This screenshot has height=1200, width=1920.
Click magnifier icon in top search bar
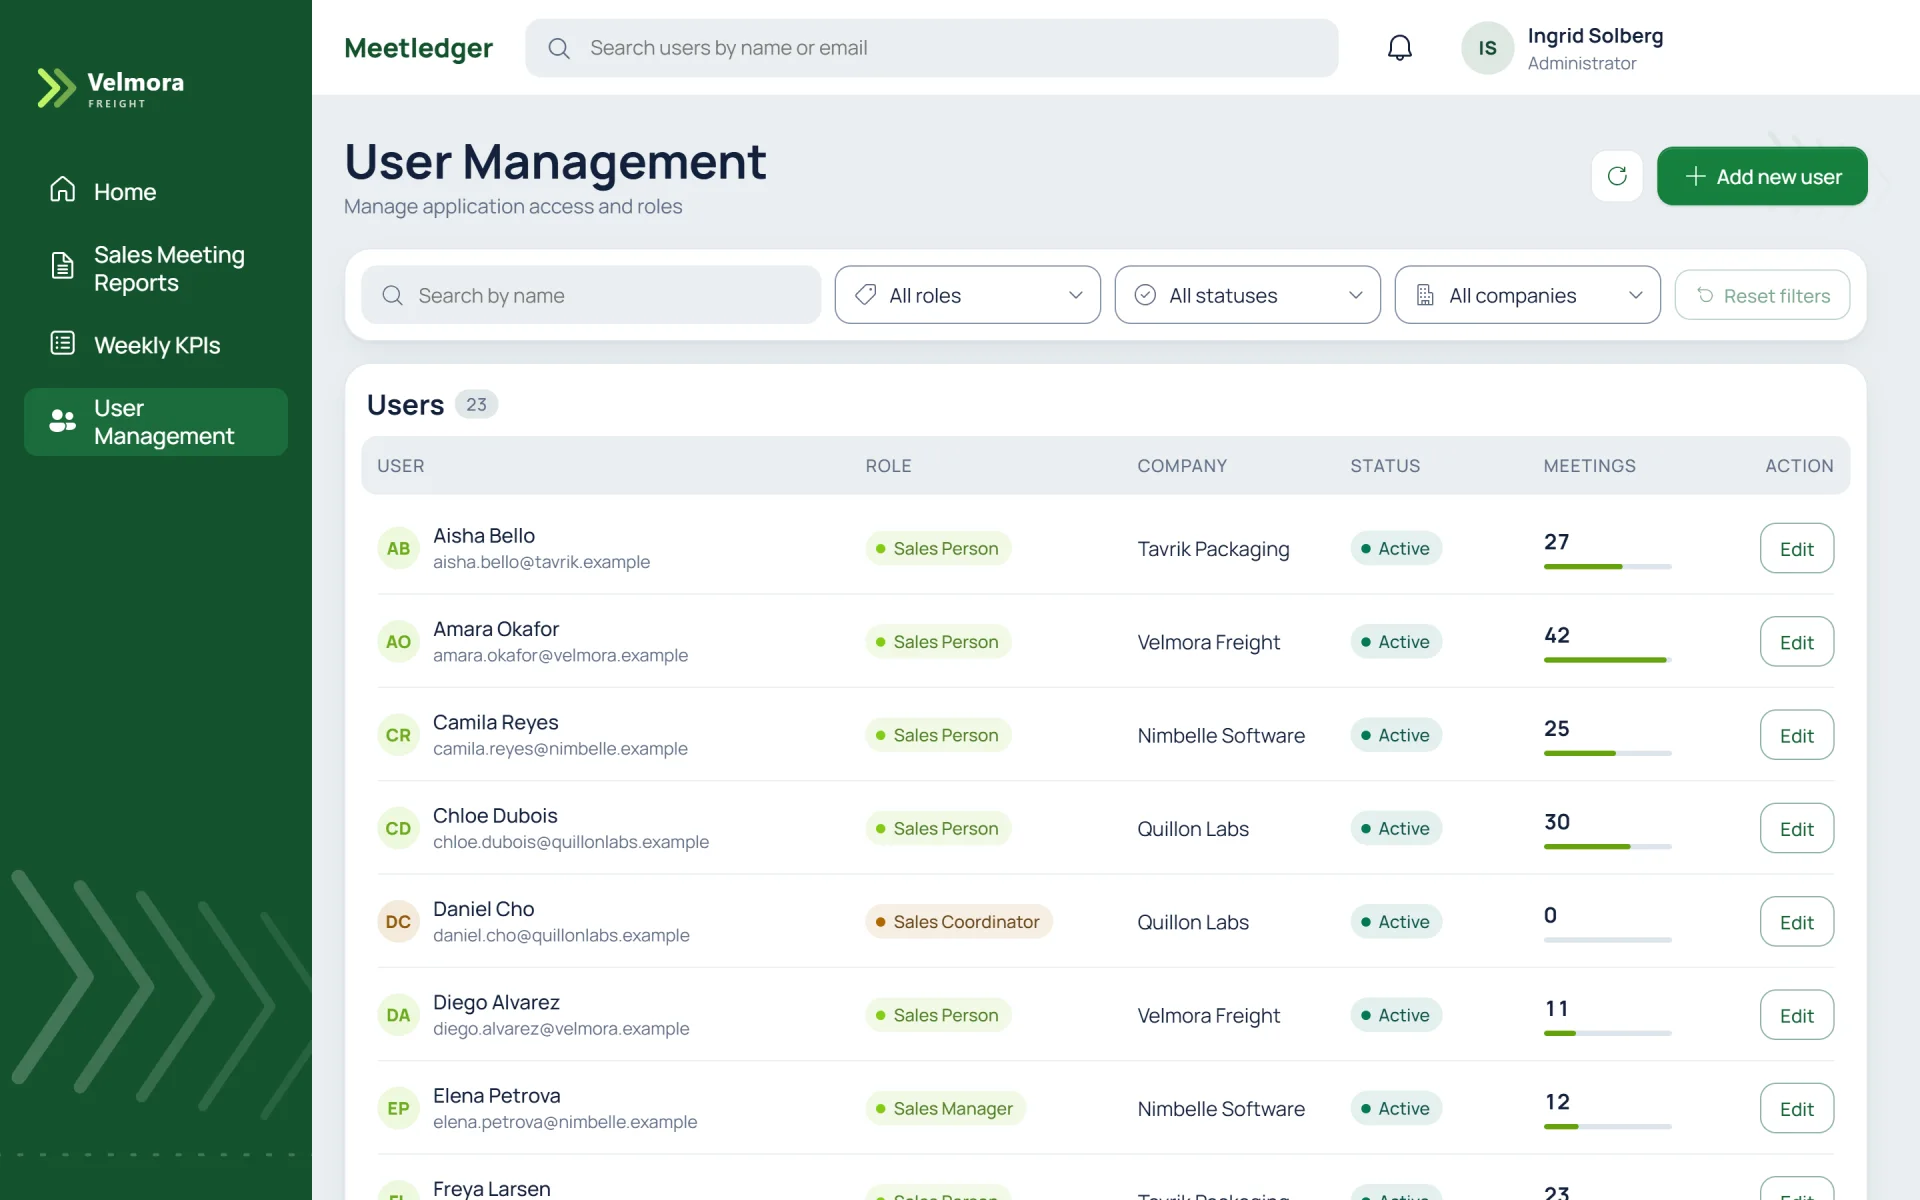[559, 48]
